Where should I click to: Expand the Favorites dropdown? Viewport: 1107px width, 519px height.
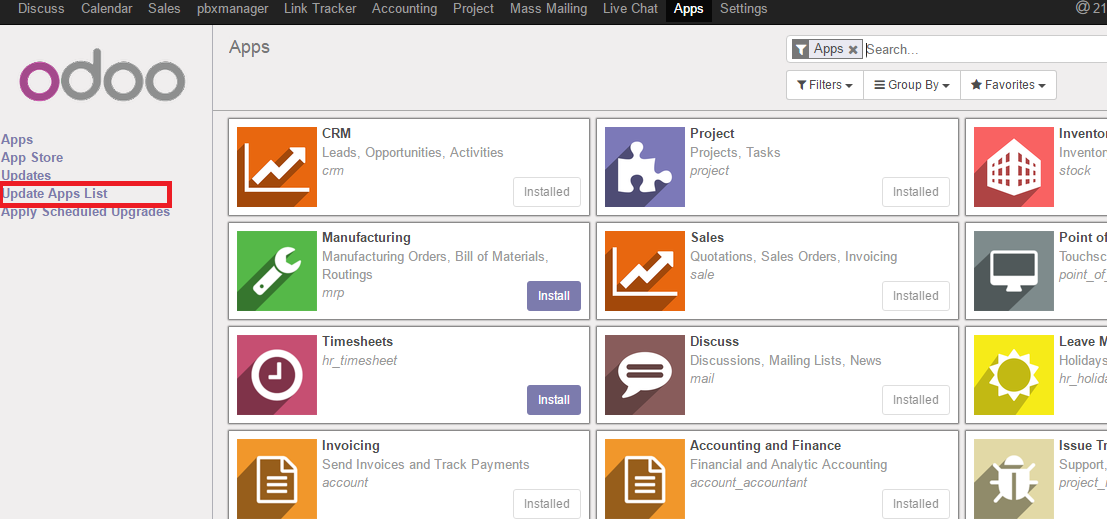(x=1008, y=85)
